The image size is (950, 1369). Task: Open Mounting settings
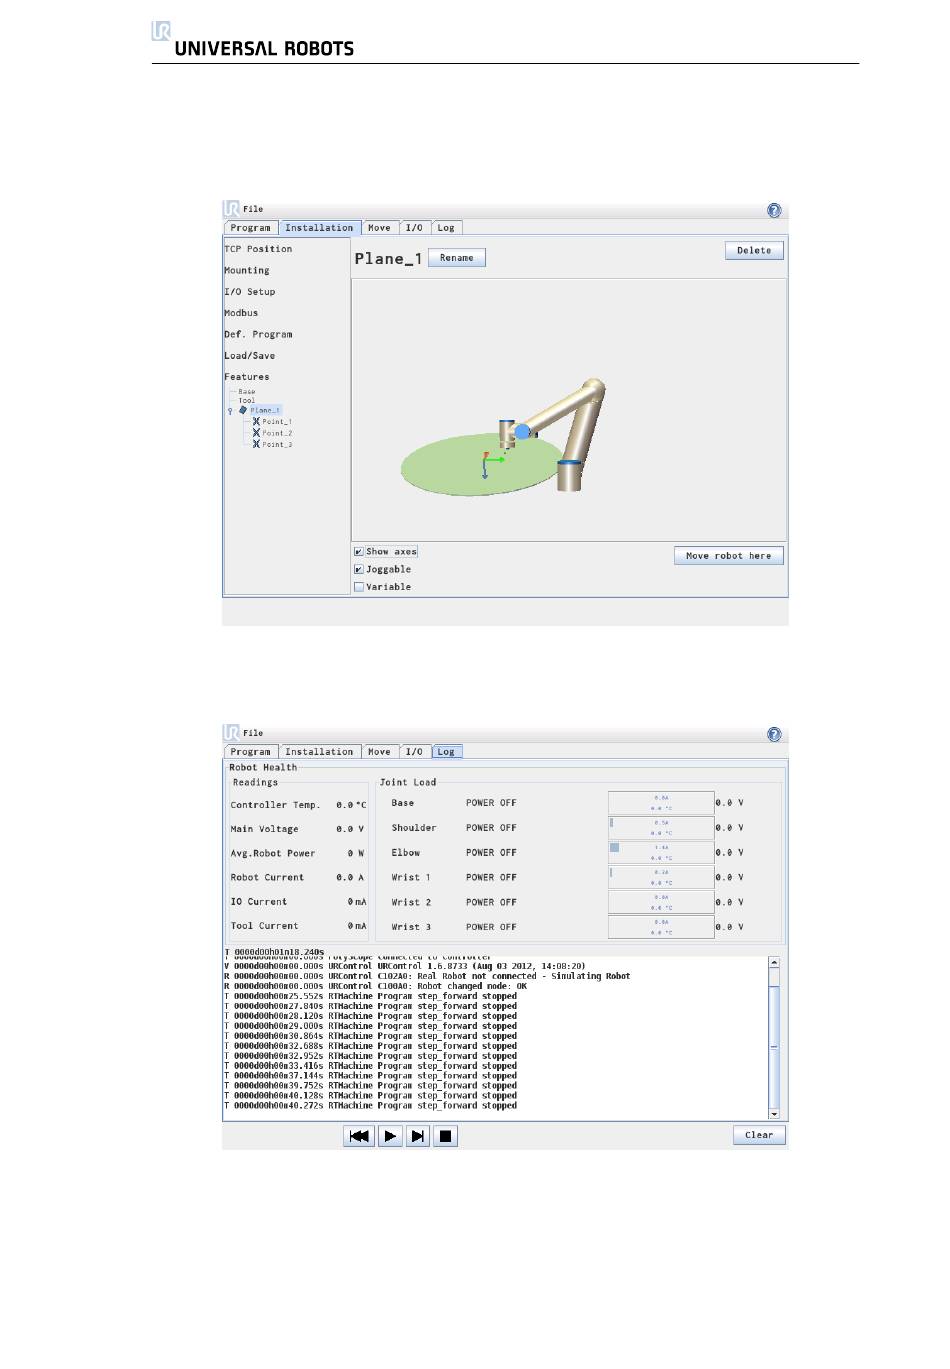tap(247, 271)
